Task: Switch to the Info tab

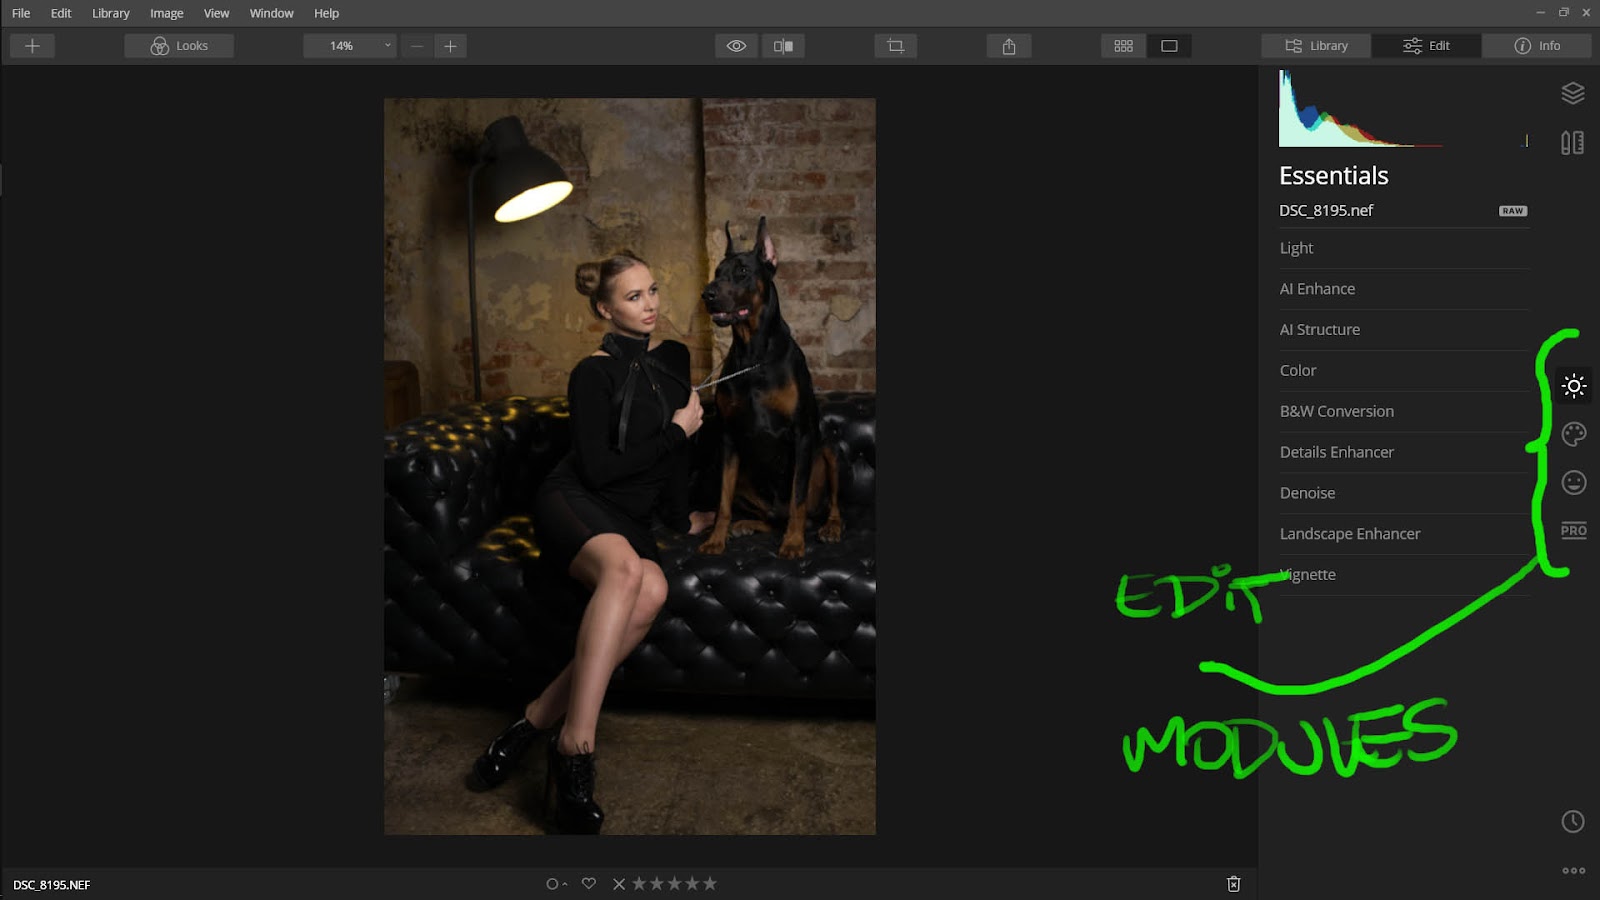Action: coord(1537,46)
